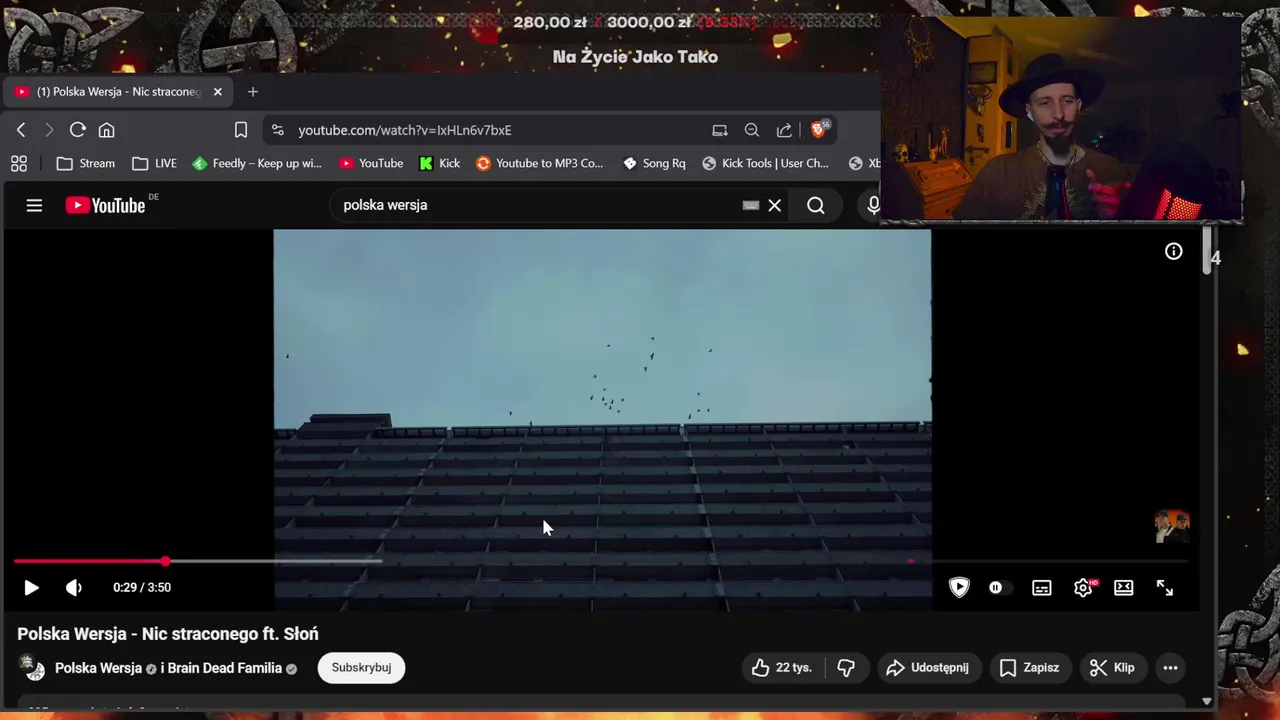Open the Kick bookmark
This screenshot has height=720, width=1280.
[439, 163]
